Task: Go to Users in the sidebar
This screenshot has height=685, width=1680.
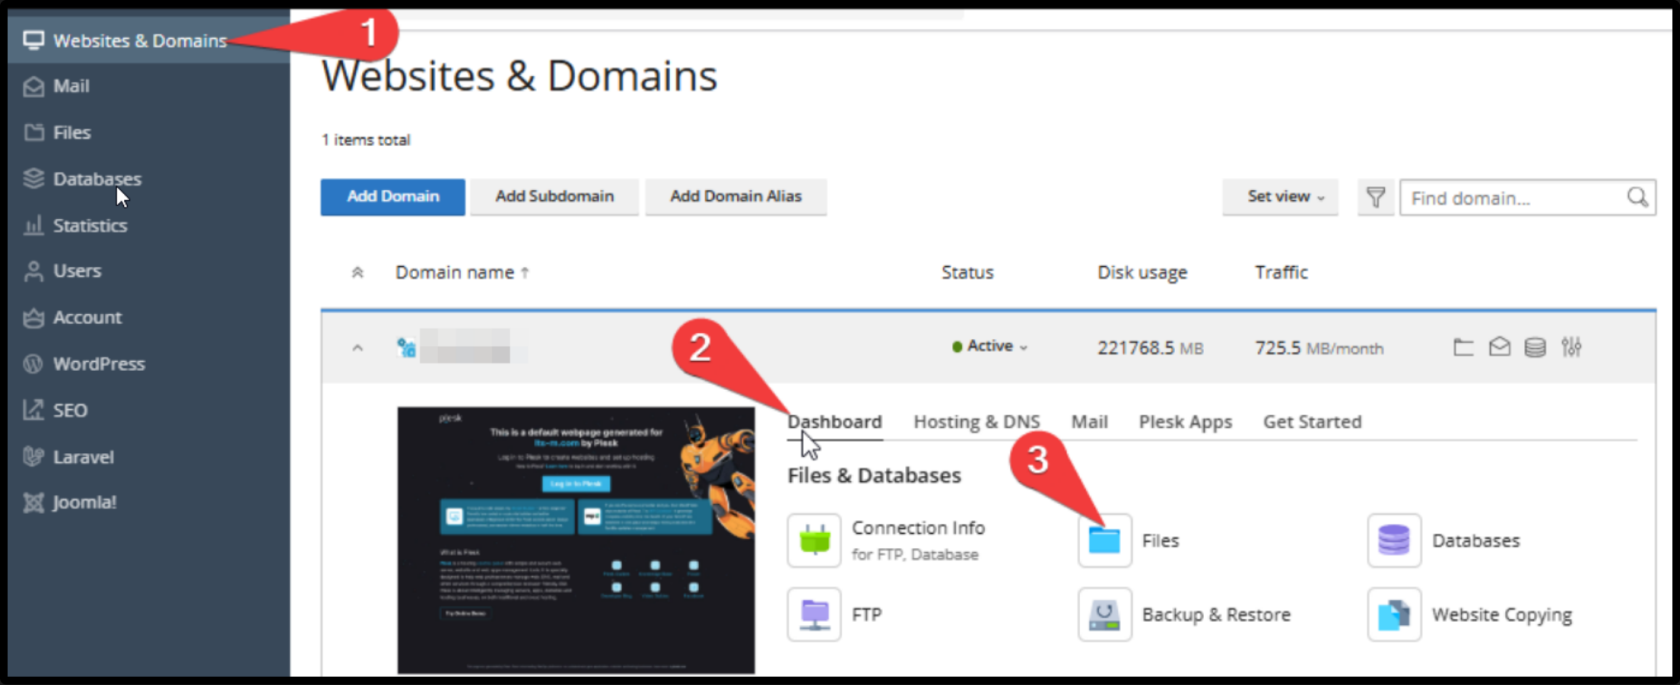Action: tap(76, 271)
